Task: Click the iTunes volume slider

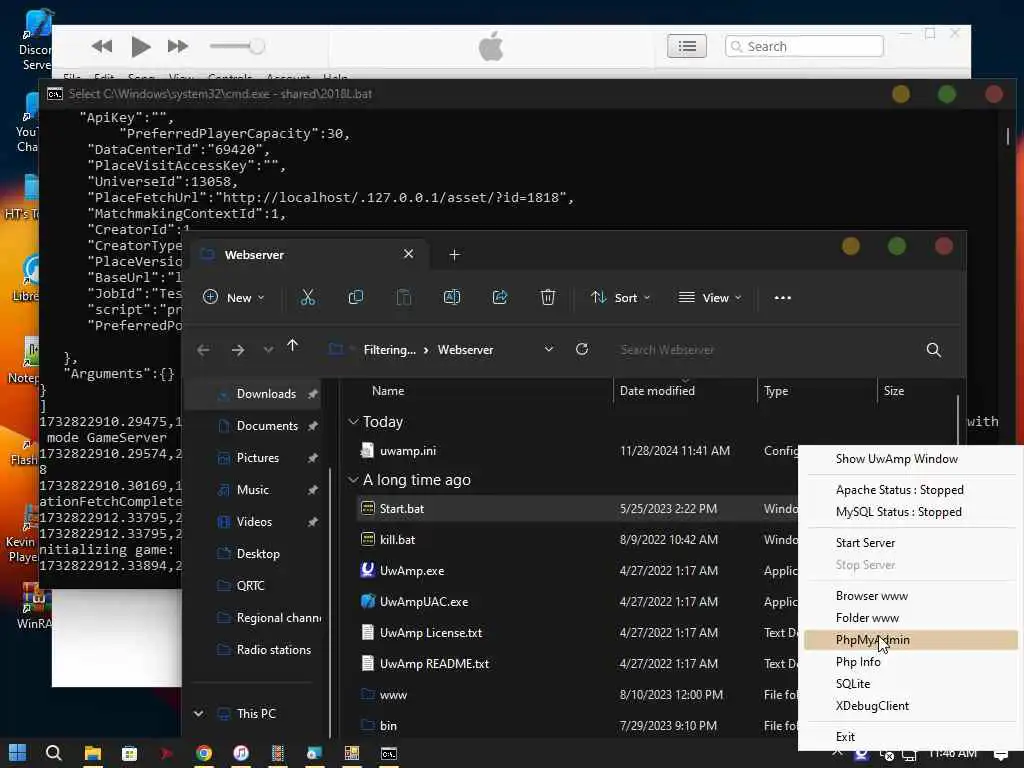Action: coord(236,46)
